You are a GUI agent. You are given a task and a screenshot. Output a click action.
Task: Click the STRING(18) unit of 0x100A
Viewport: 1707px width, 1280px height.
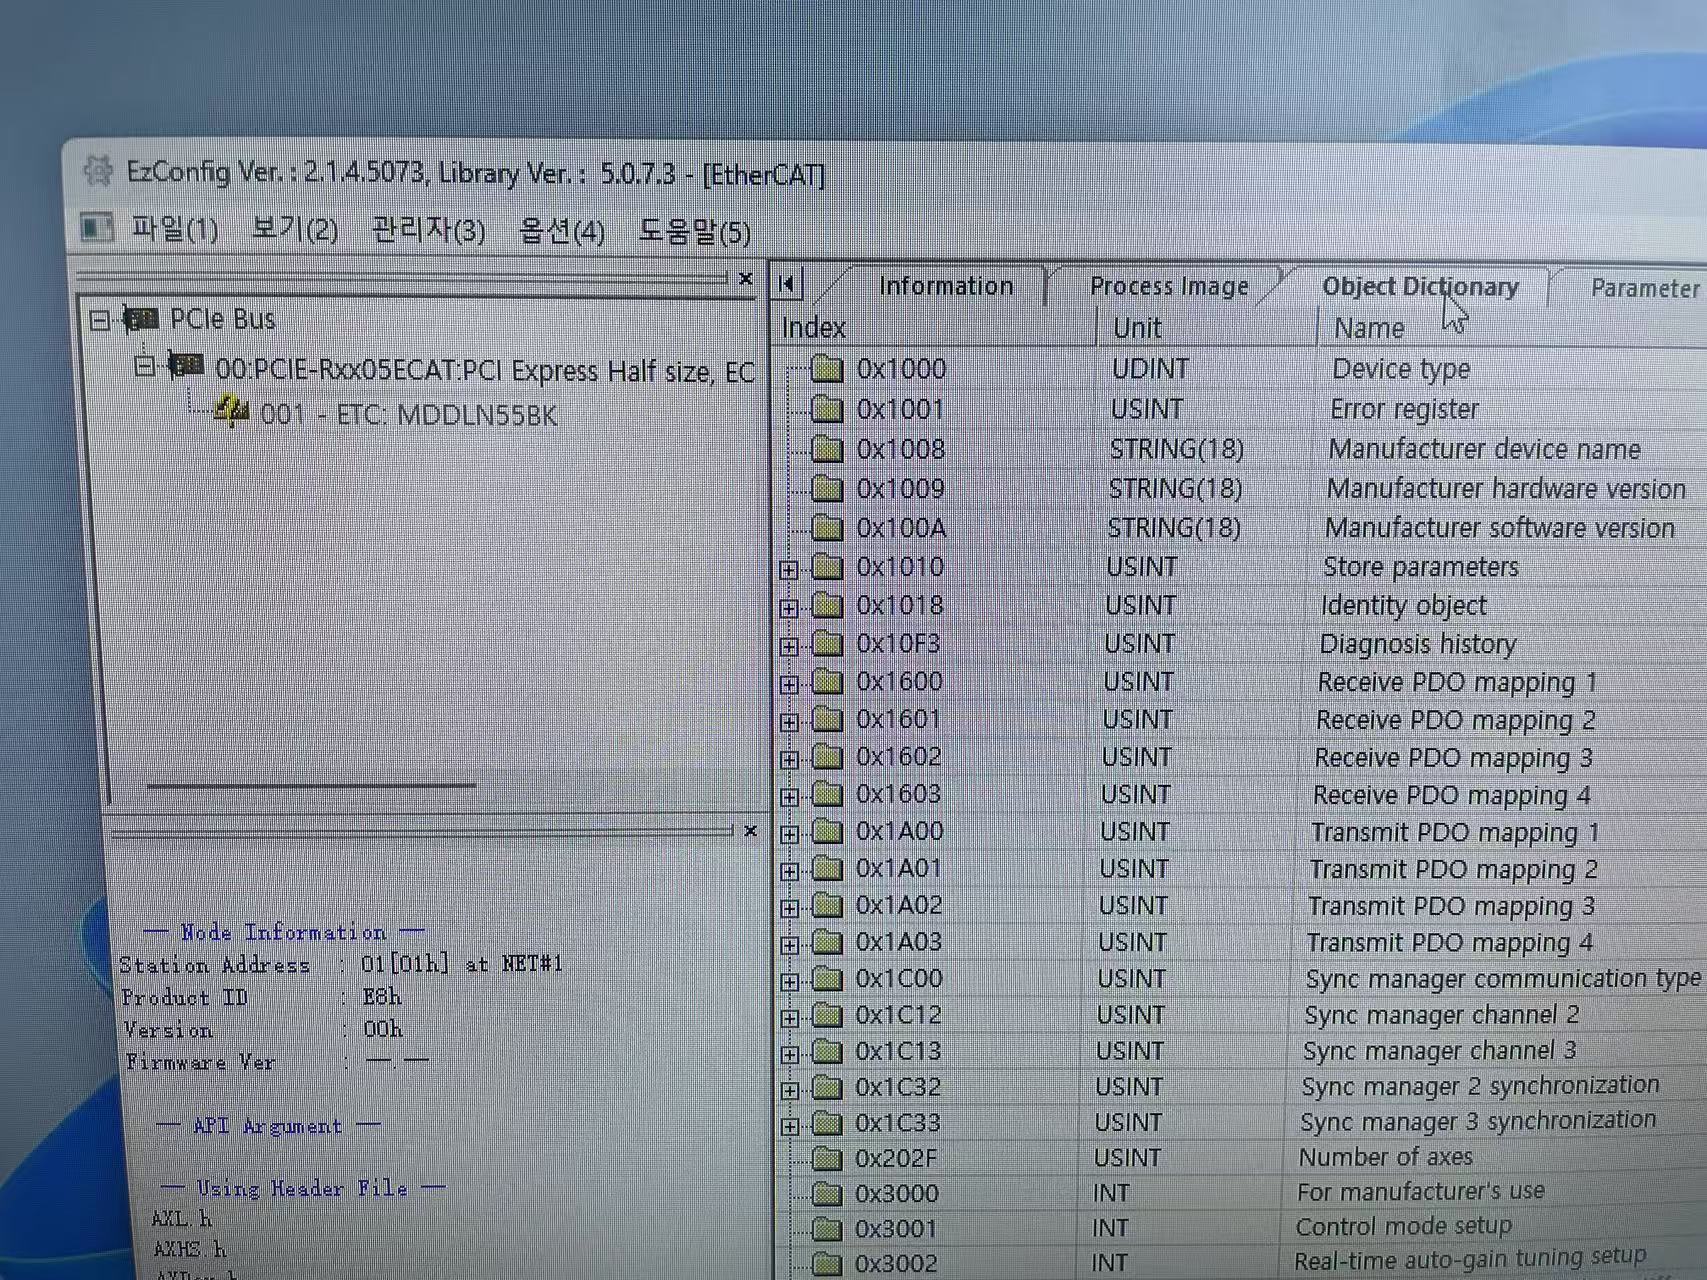coord(1174,528)
